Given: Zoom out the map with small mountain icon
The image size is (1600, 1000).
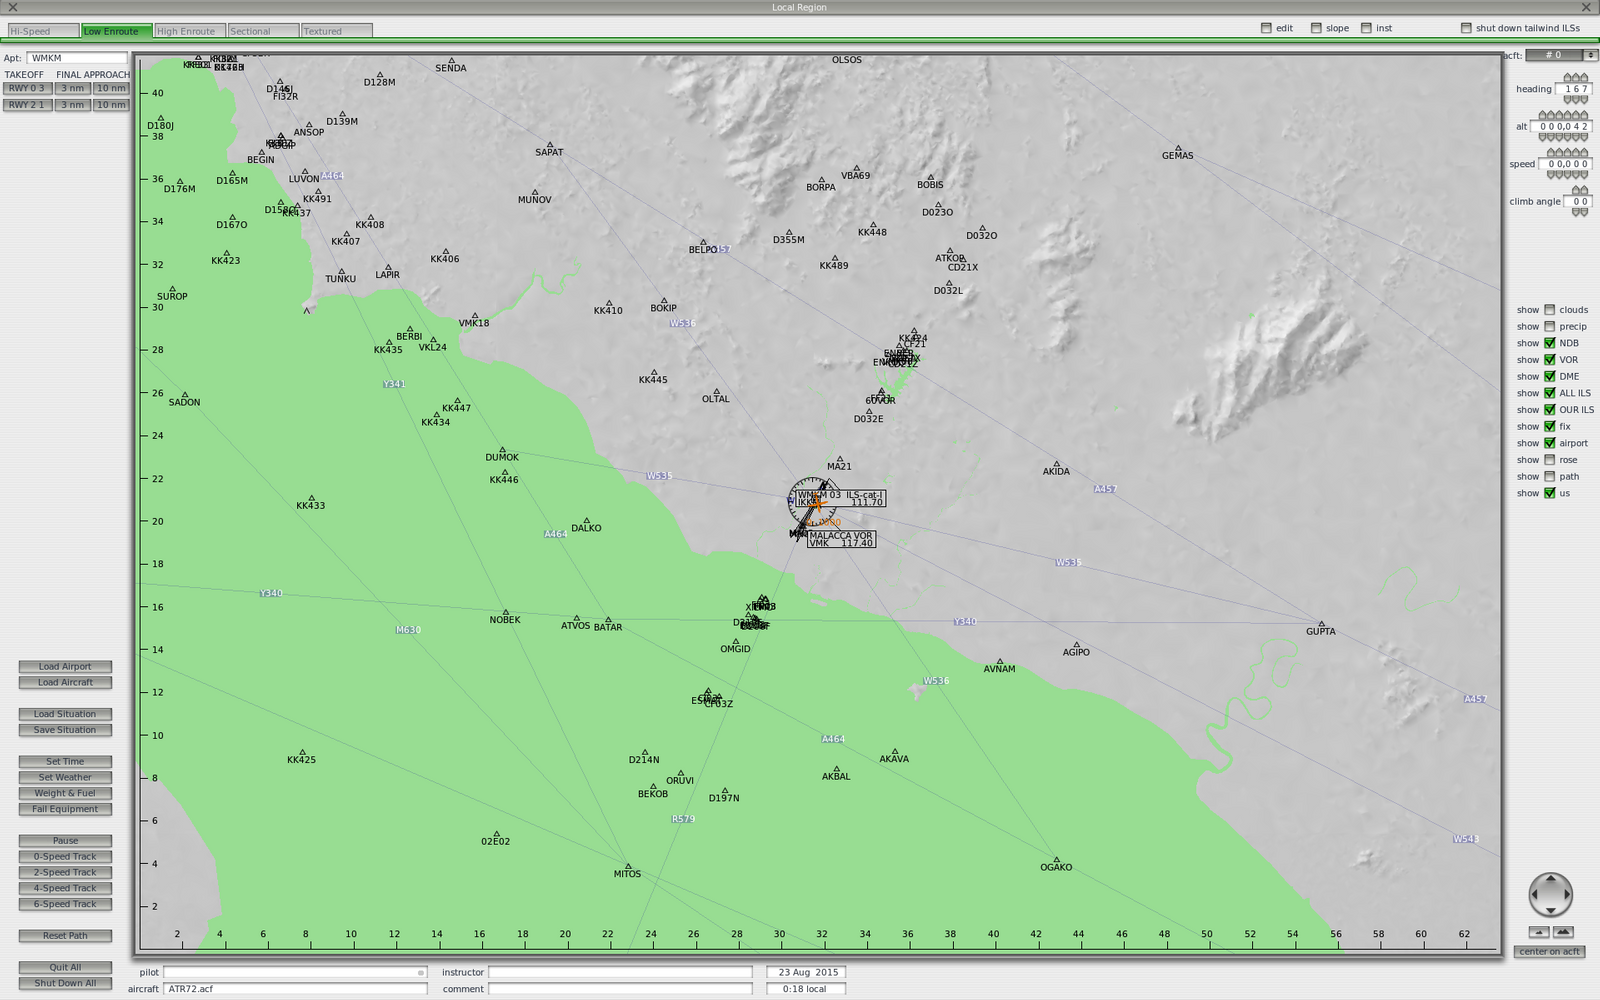Looking at the screenshot, I should pos(1539,932).
